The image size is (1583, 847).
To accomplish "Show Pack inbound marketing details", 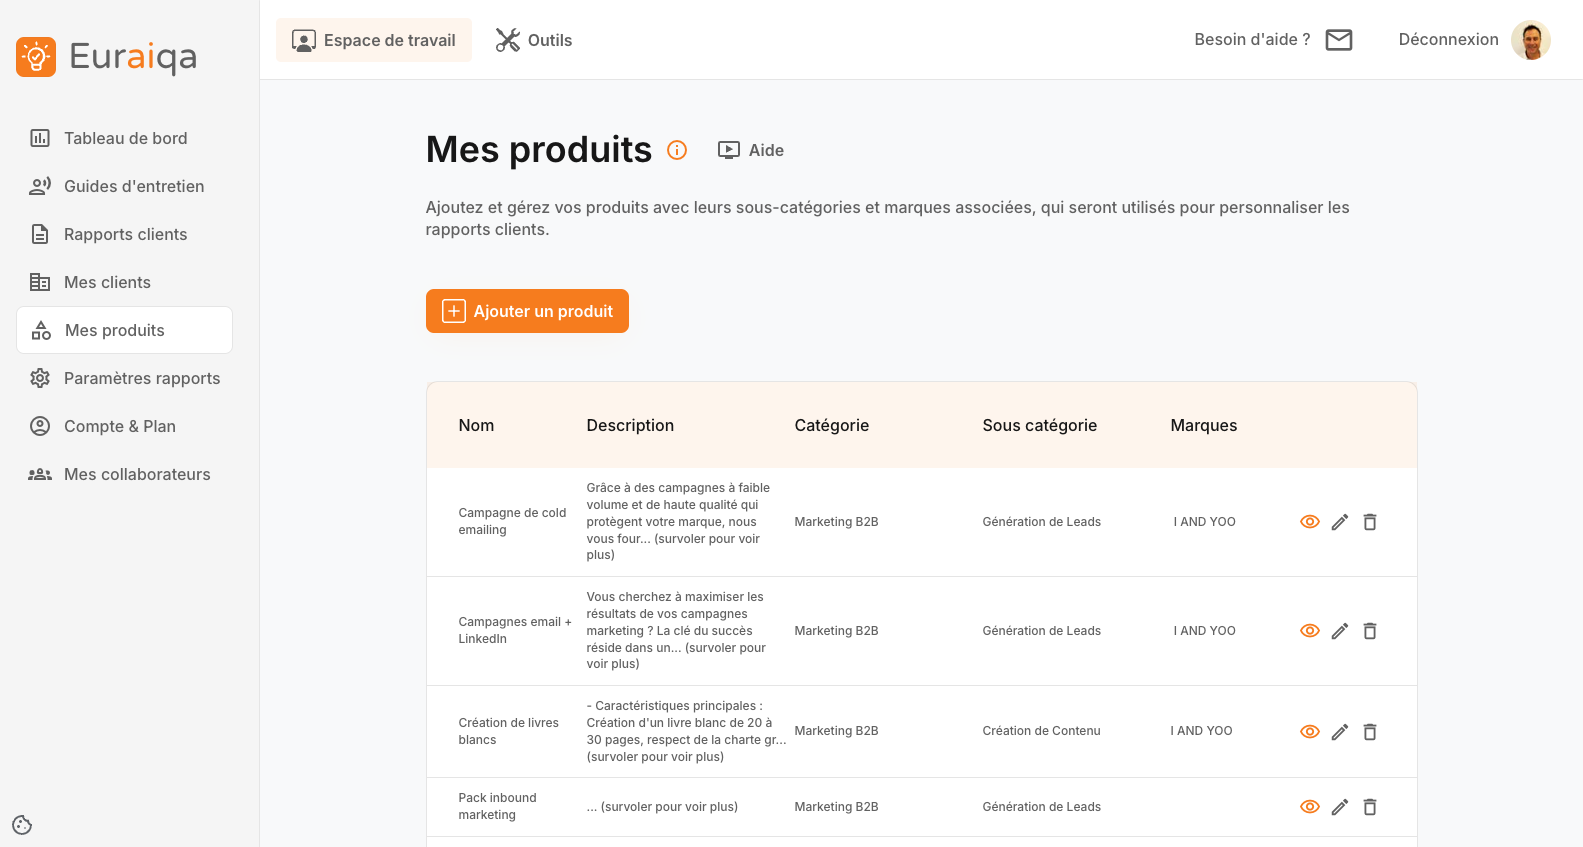I will (1310, 807).
